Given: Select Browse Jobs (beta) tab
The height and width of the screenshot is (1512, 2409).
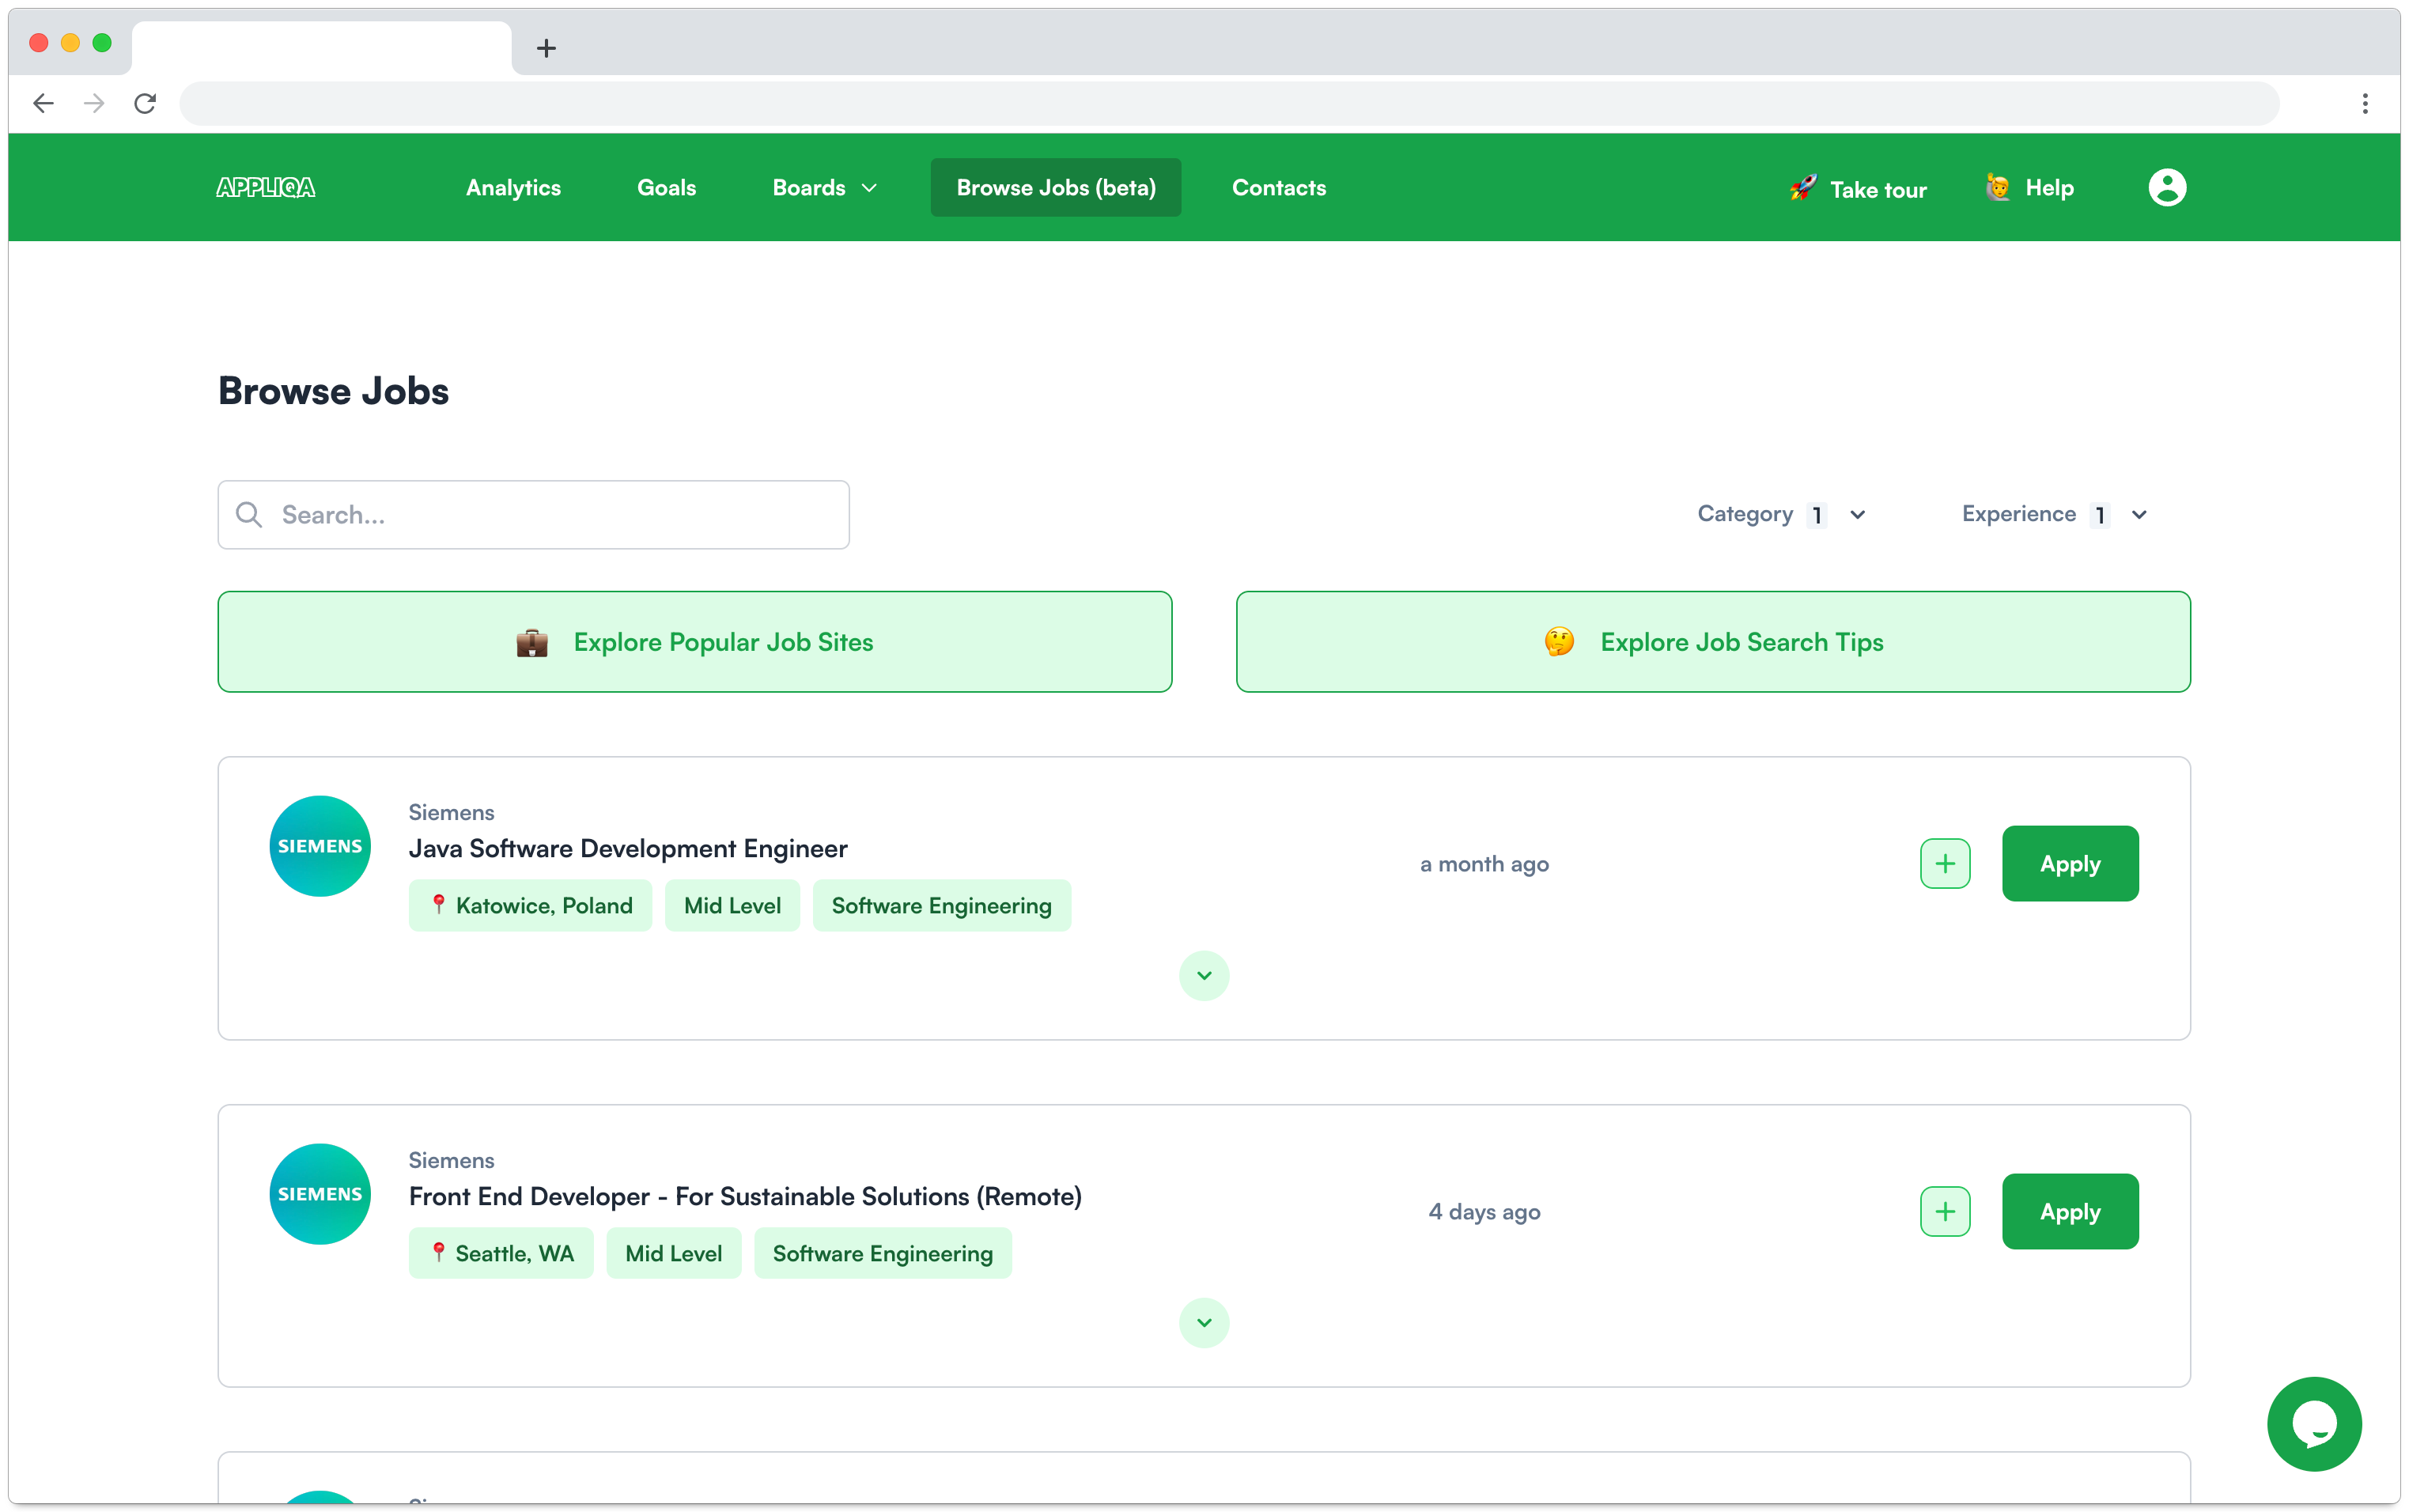Looking at the screenshot, I should point(1055,187).
